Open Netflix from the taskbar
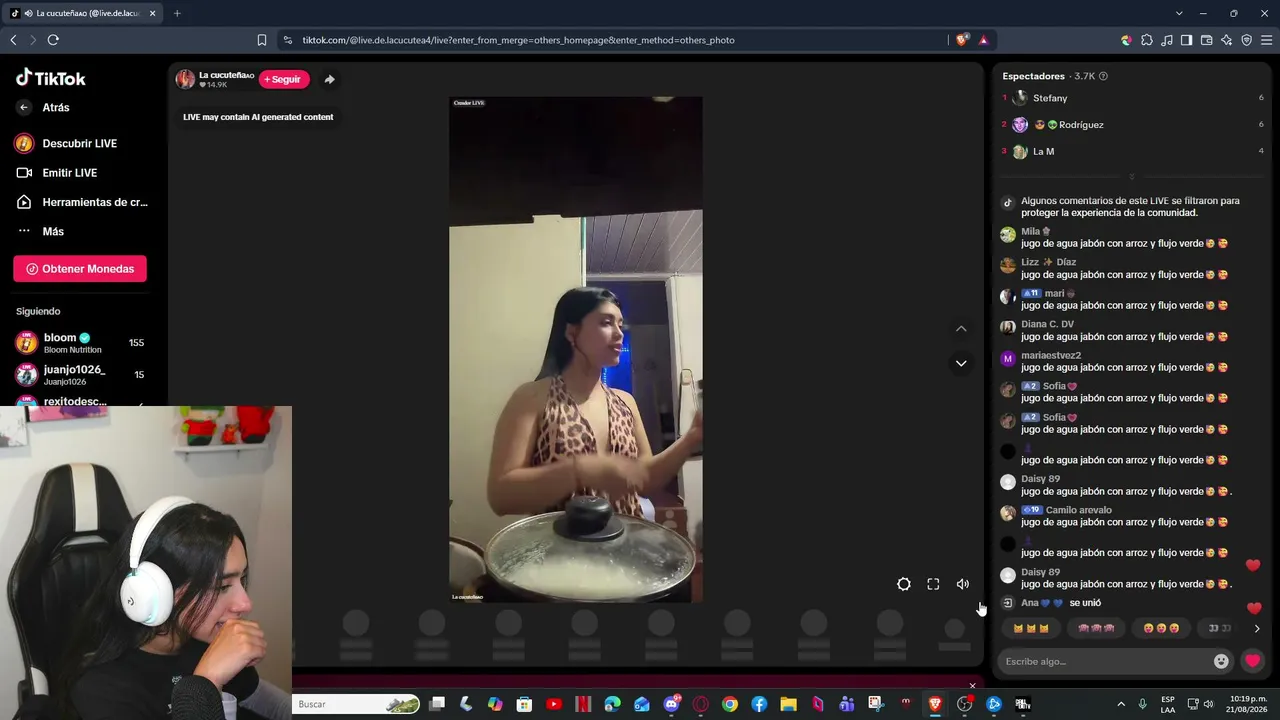This screenshot has width=1280, height=720. point(583,704)
